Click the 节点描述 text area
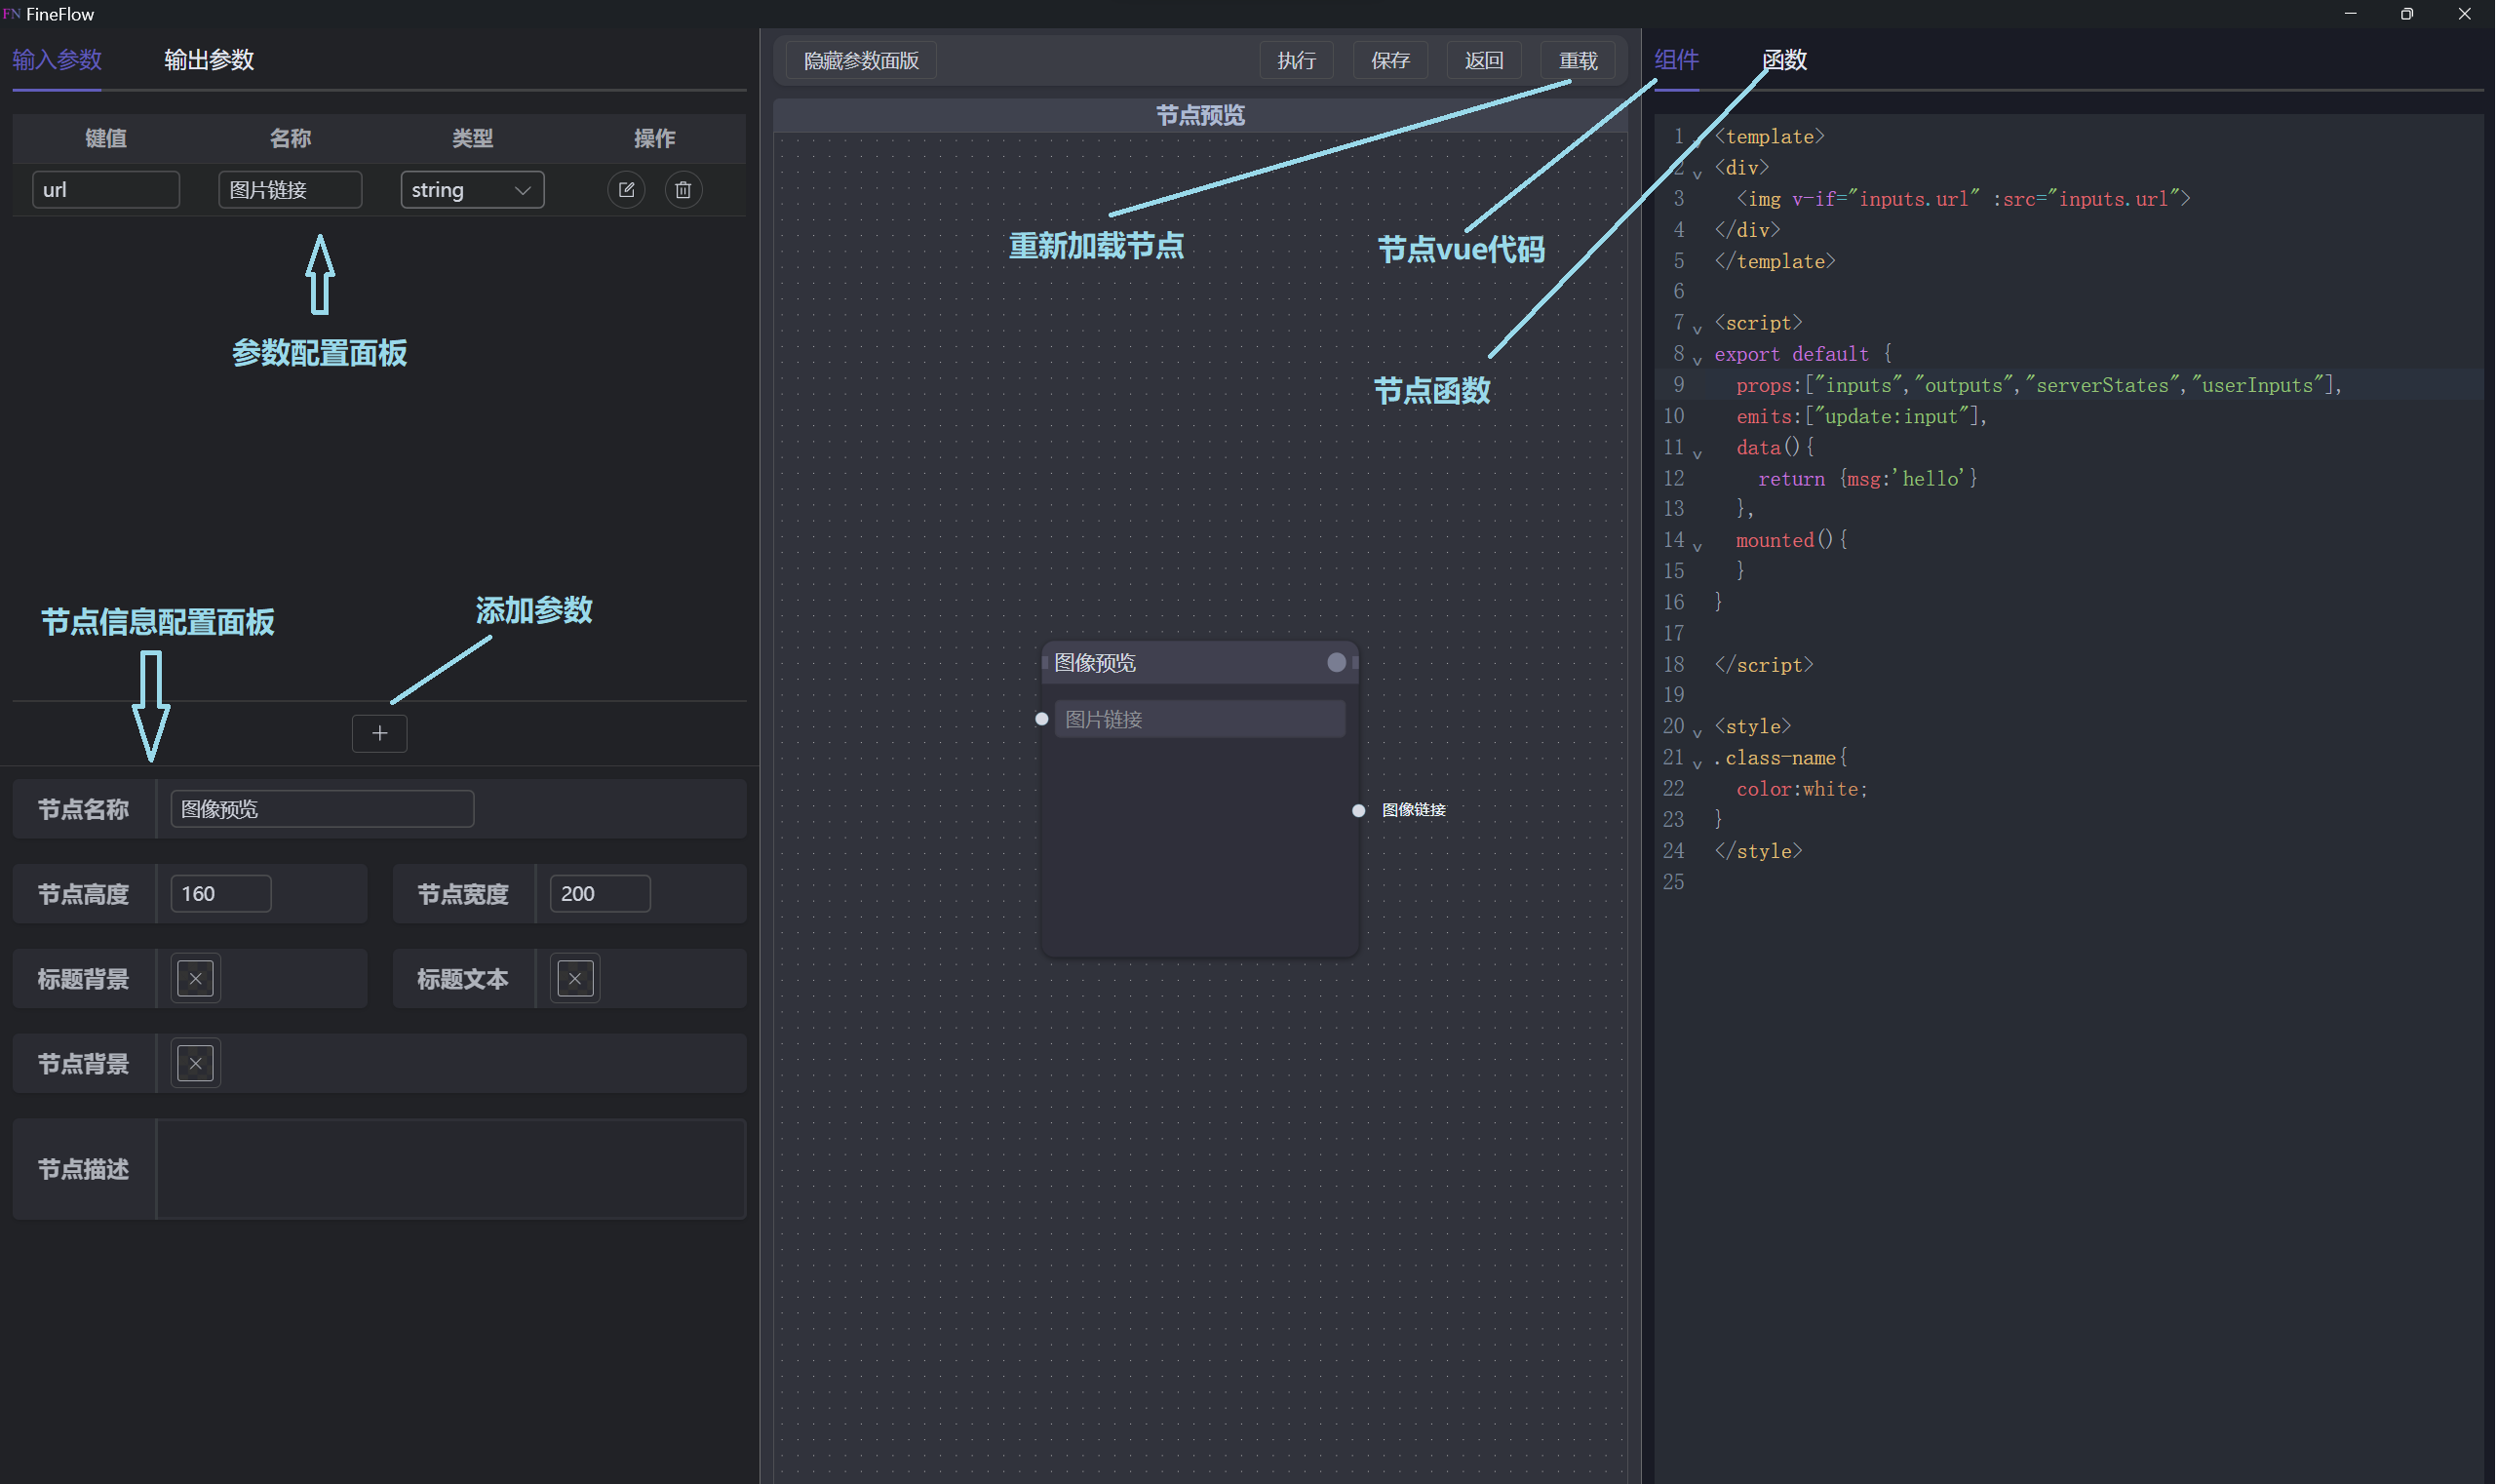Screen dimensions: 2497x1484 point(452,1169)
